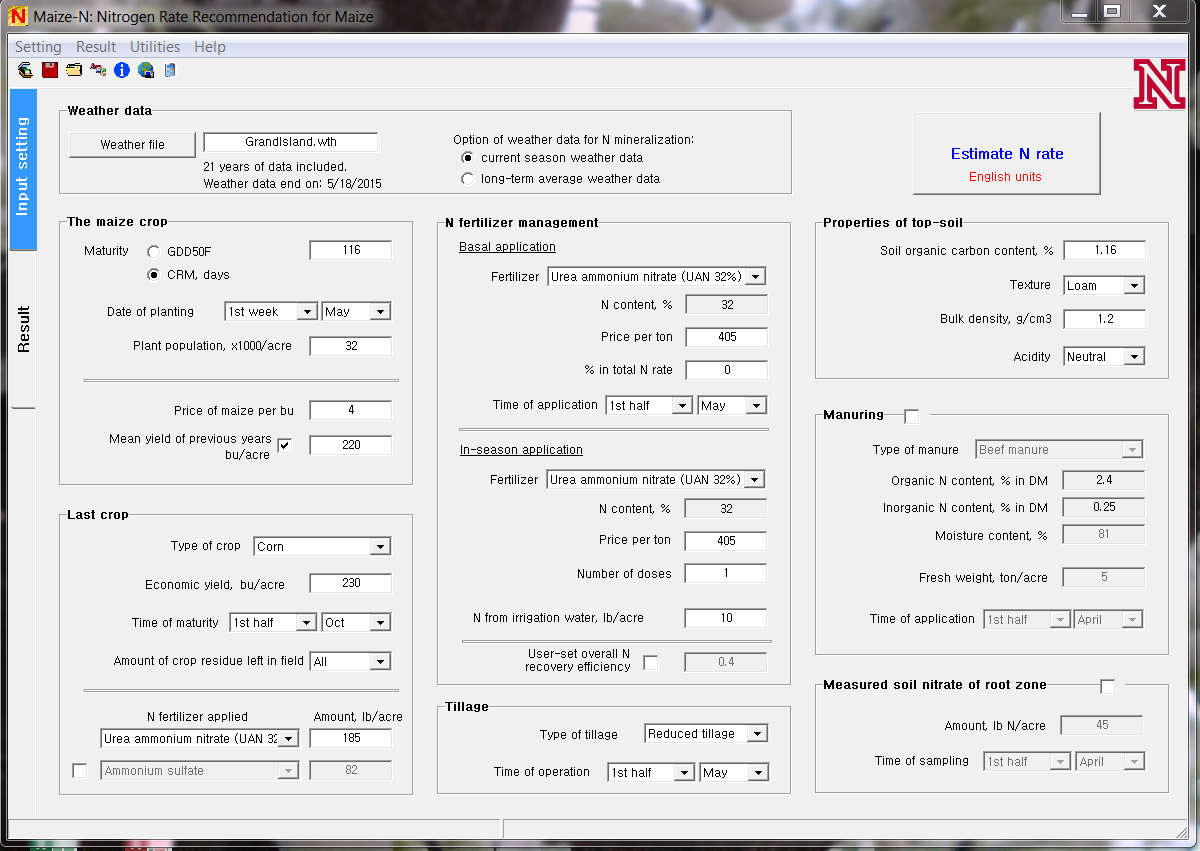Click the calculator icon in toolbar

170,70
